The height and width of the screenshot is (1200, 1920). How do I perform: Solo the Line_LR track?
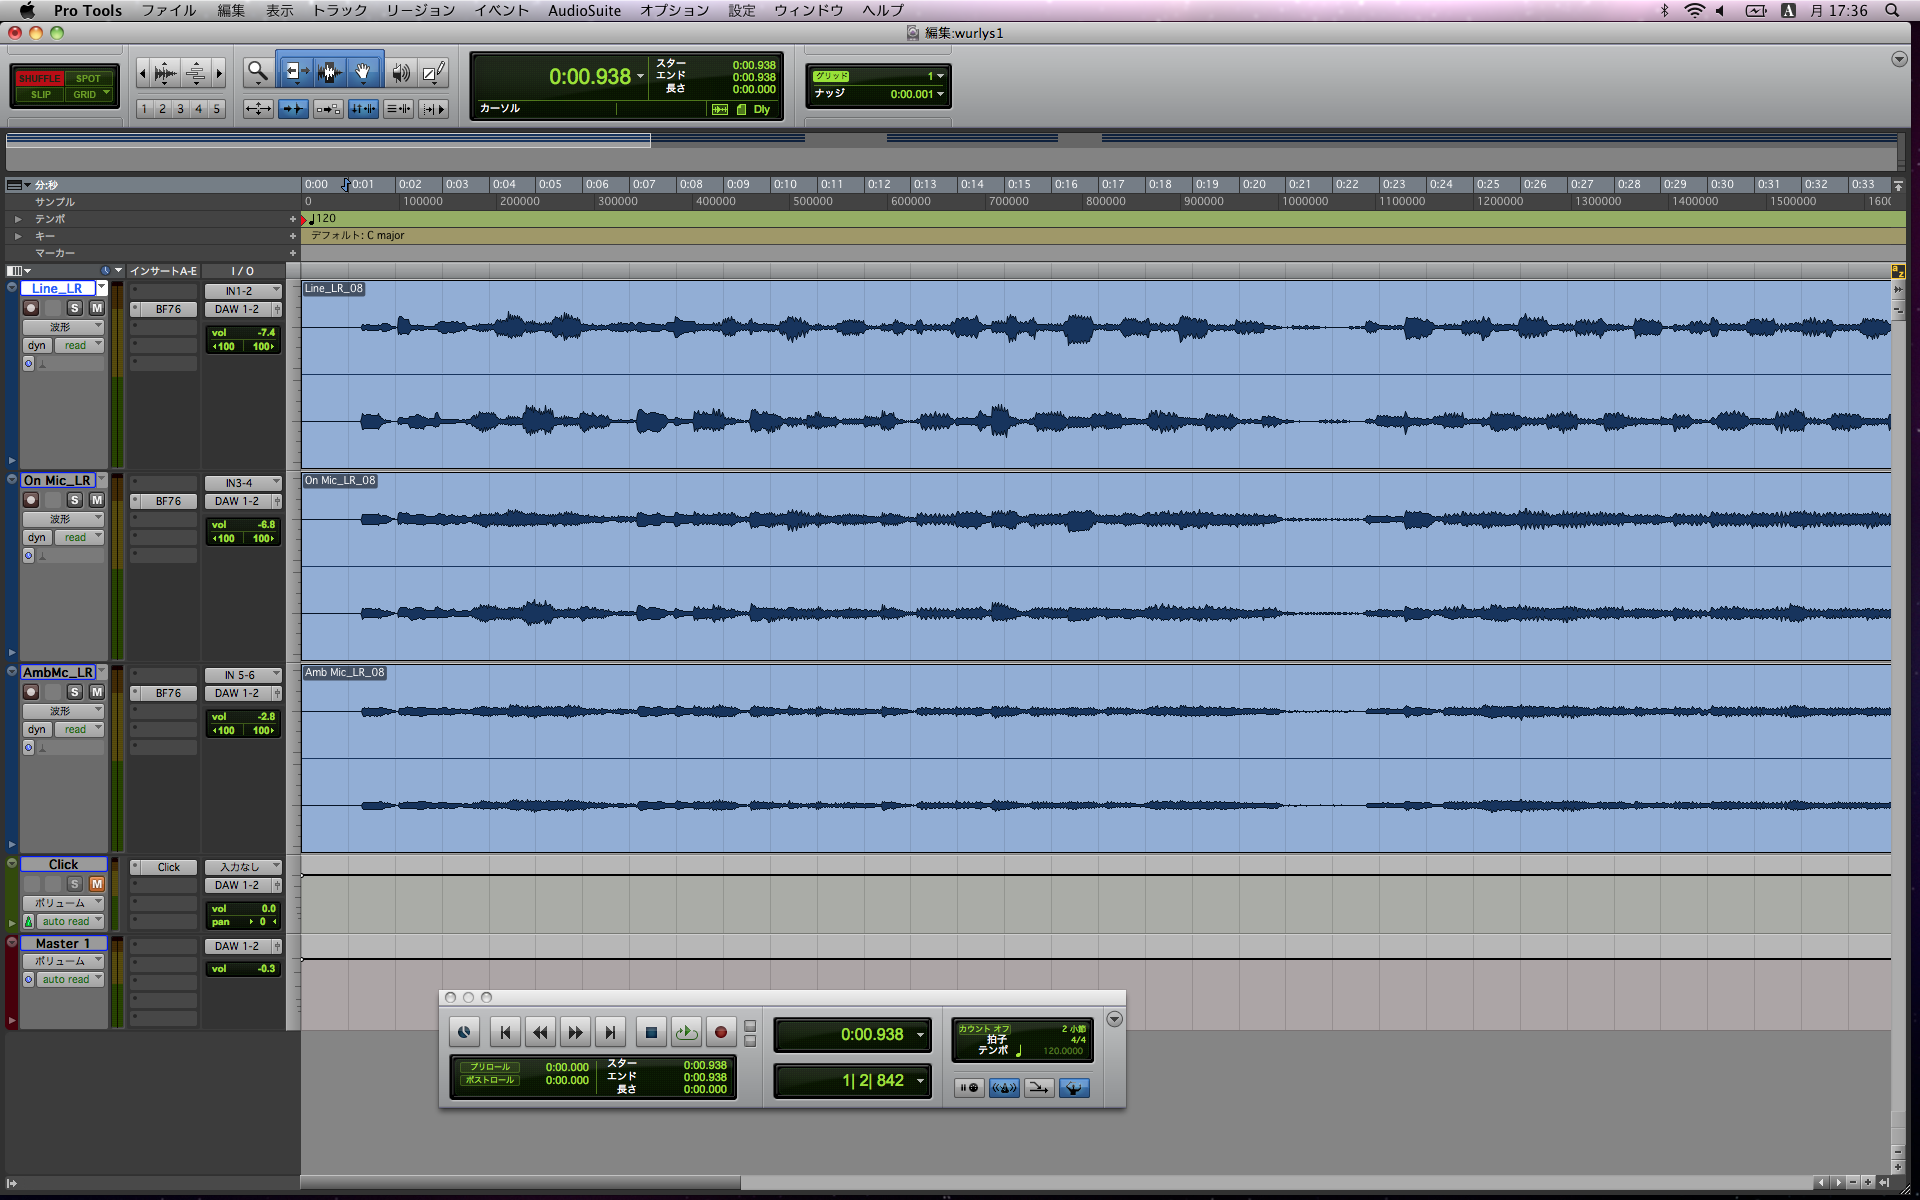tap(74, 308)
